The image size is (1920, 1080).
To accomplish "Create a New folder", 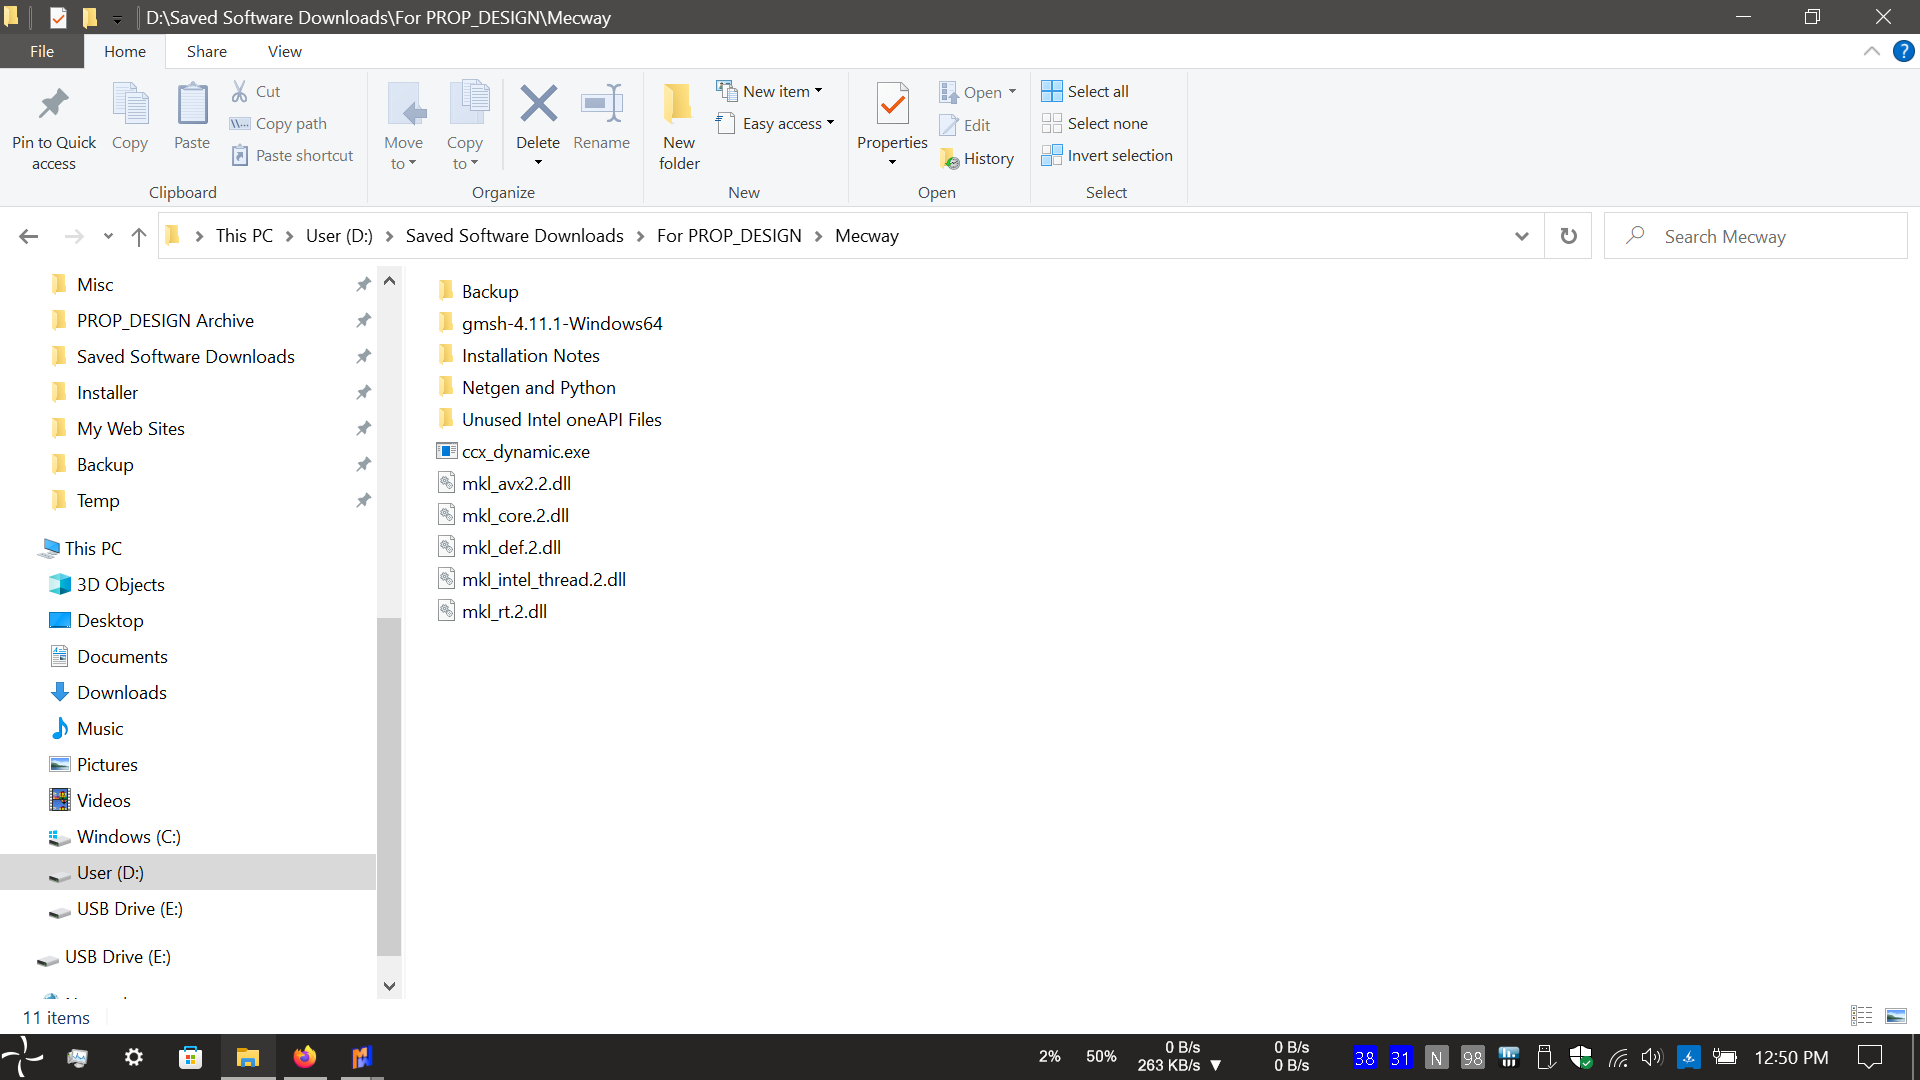I will (x=679, y=127).
